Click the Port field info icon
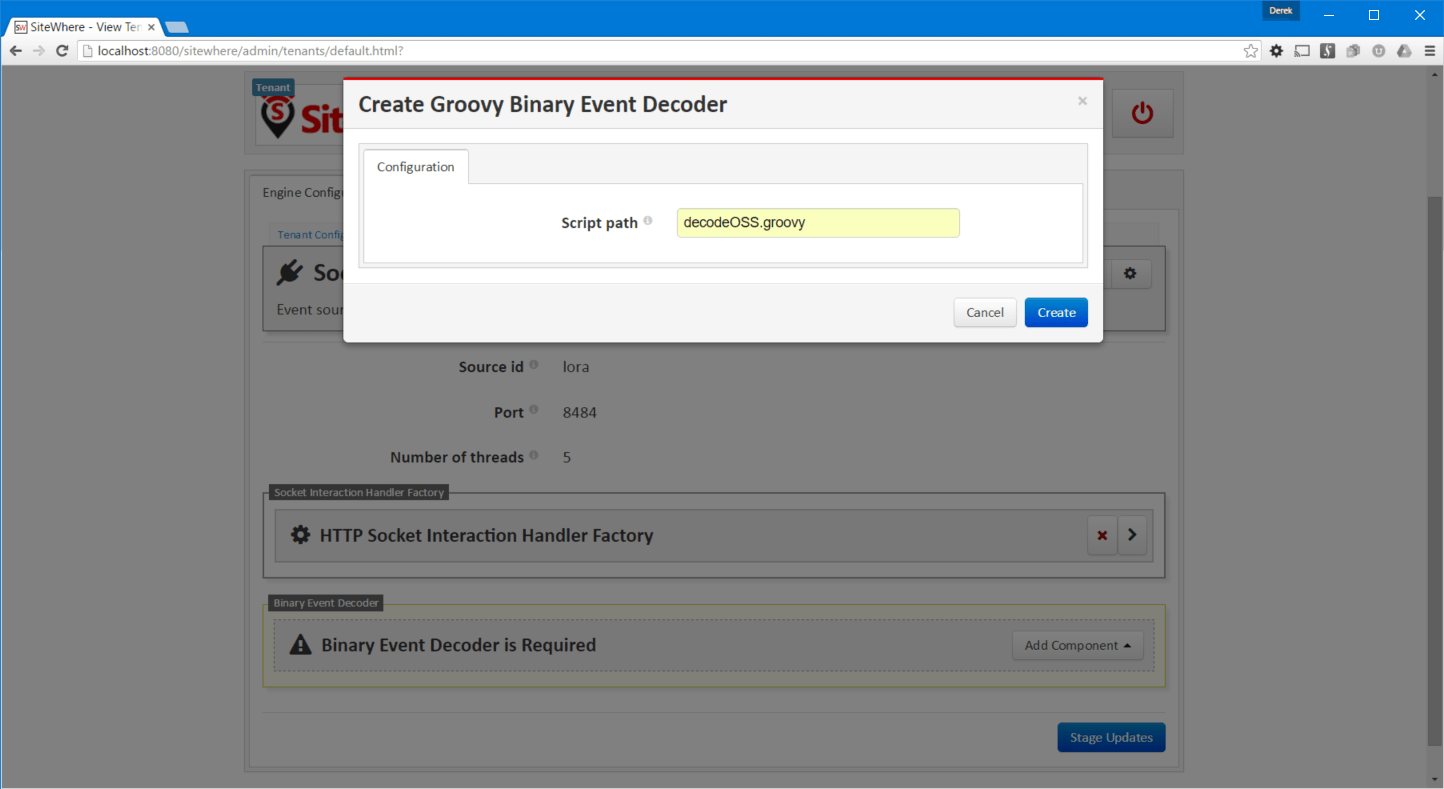The width and height of the screenshot is (1444, 789). (x=535, y=408)
